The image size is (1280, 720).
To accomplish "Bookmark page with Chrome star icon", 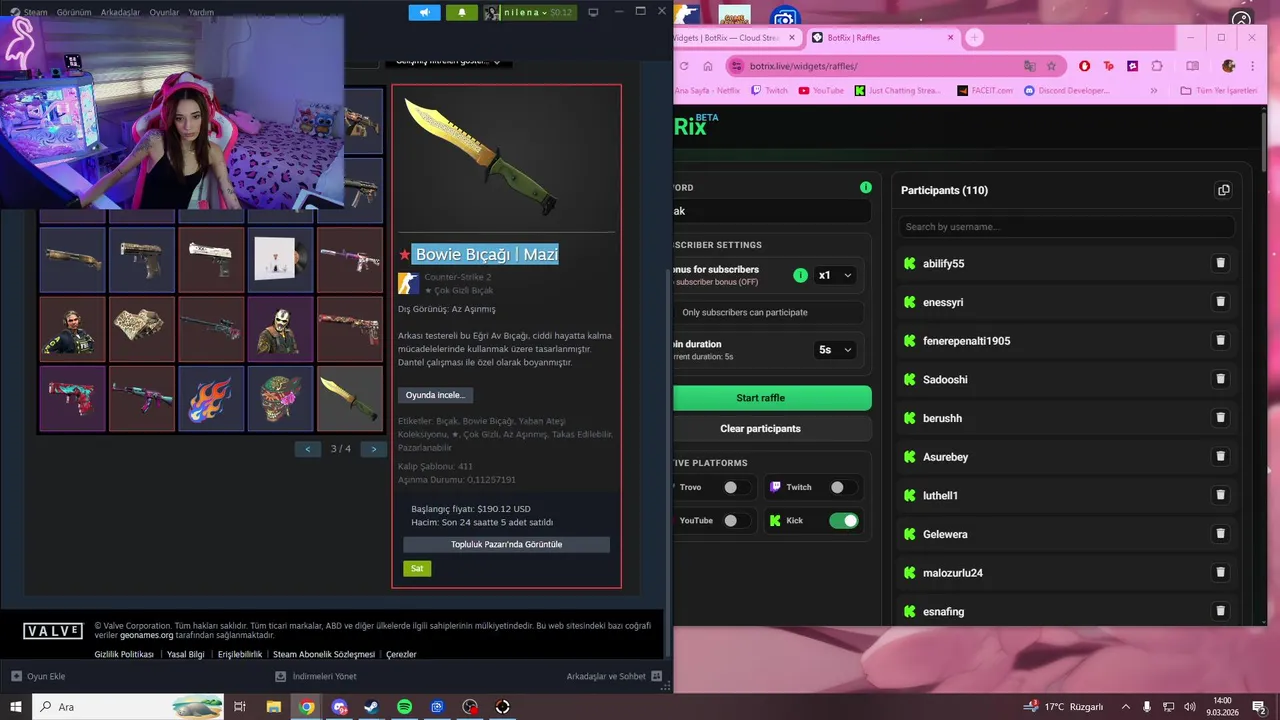I will pos(1051,66).
